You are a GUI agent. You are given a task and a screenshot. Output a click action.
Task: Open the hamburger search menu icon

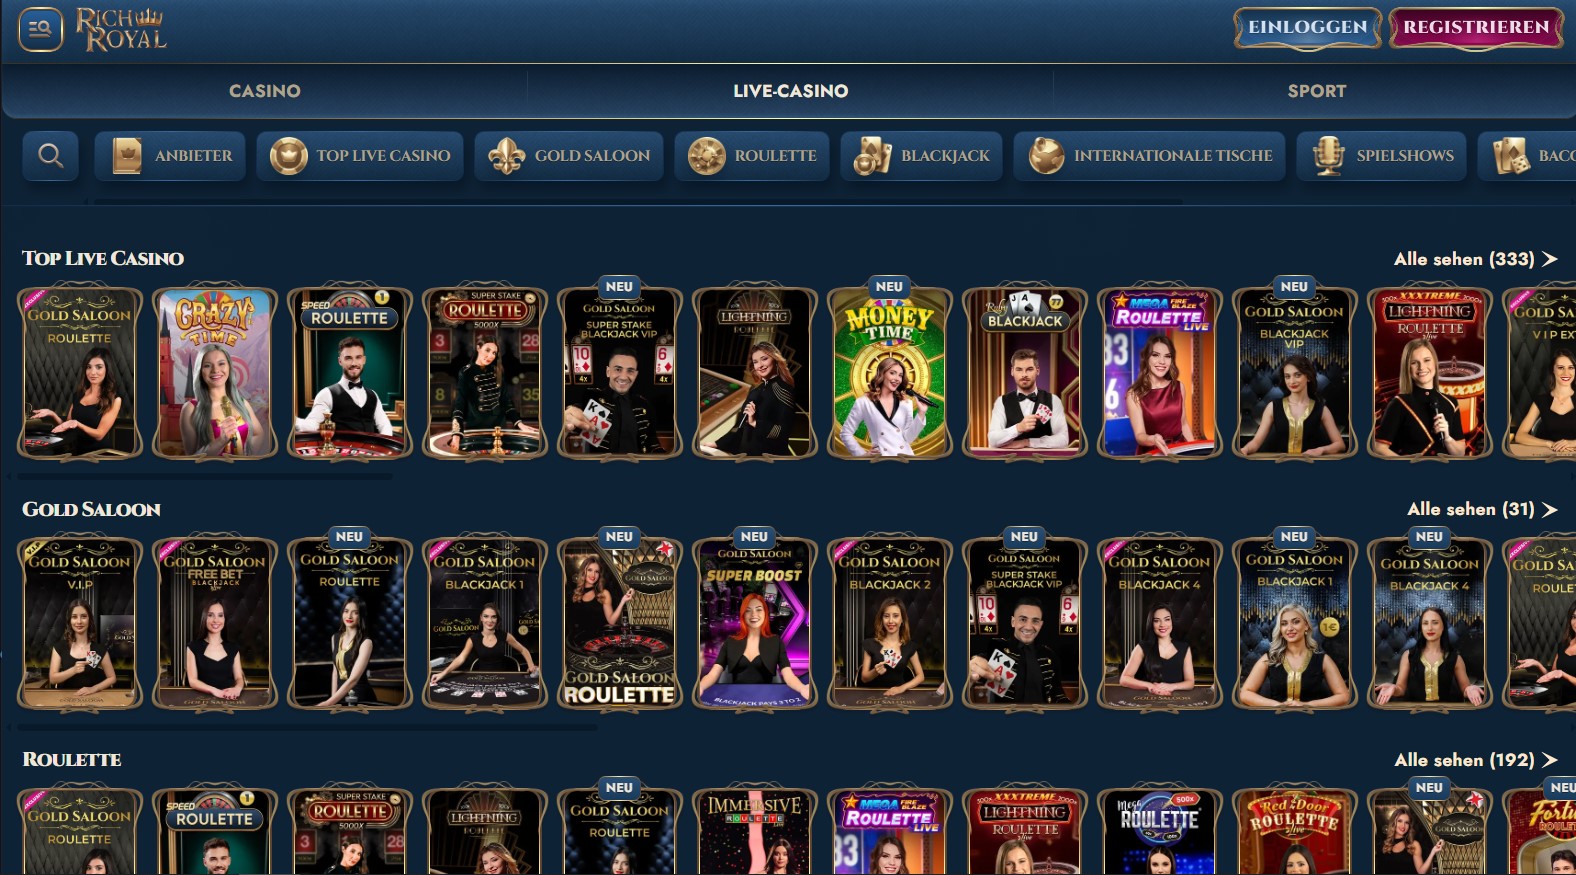coord(41,28)
